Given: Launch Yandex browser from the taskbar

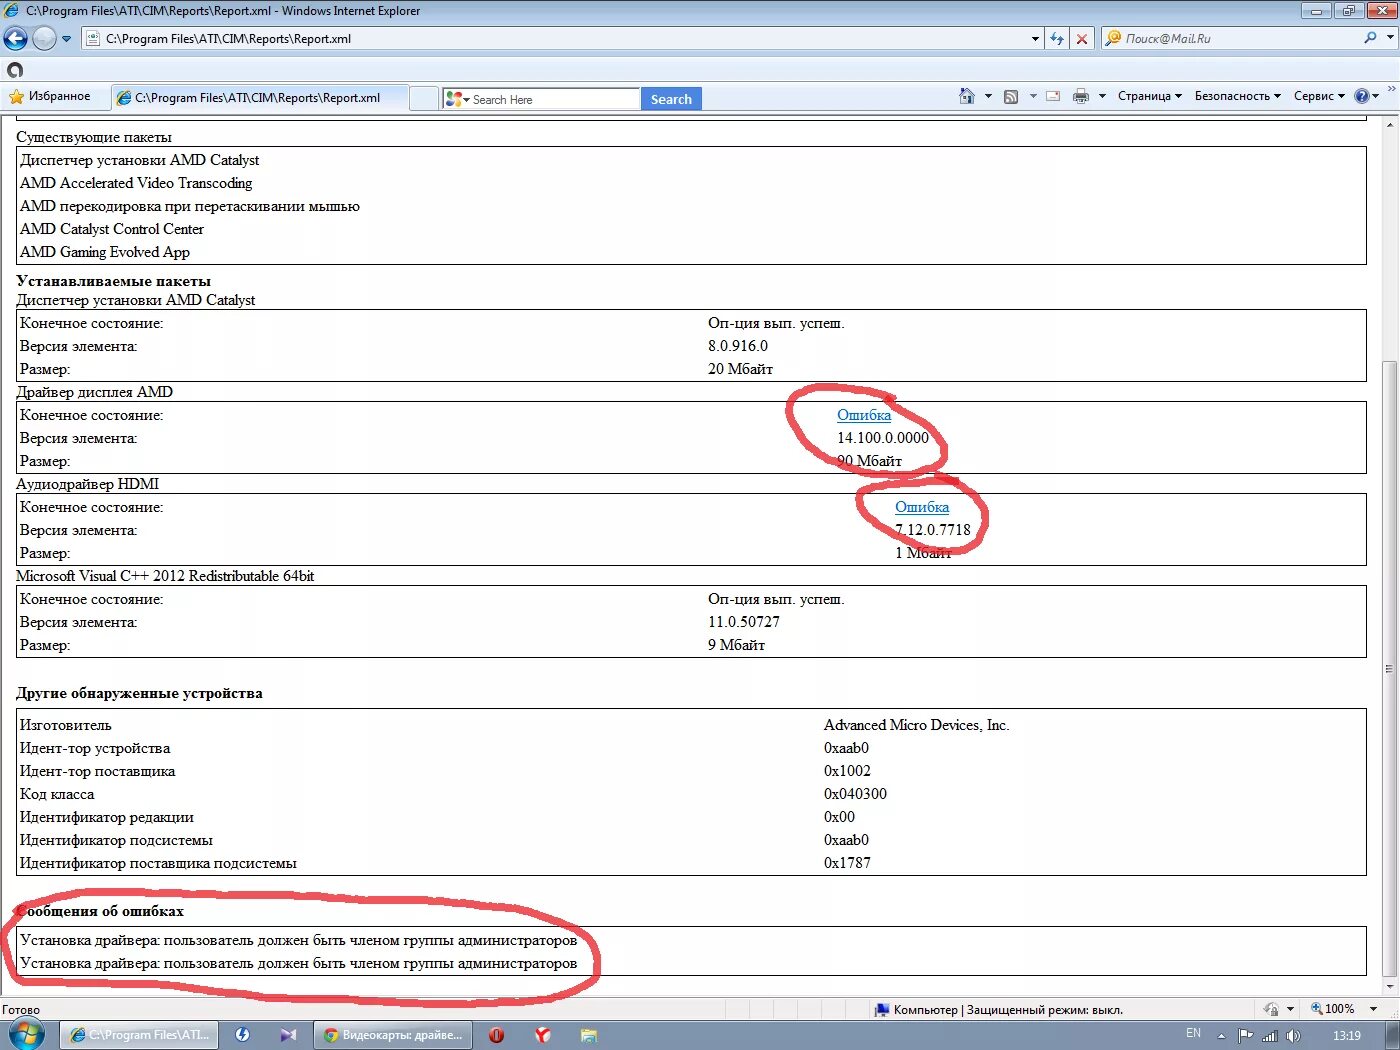Looking at the screenshot, I should click(x=542, y=1035).
